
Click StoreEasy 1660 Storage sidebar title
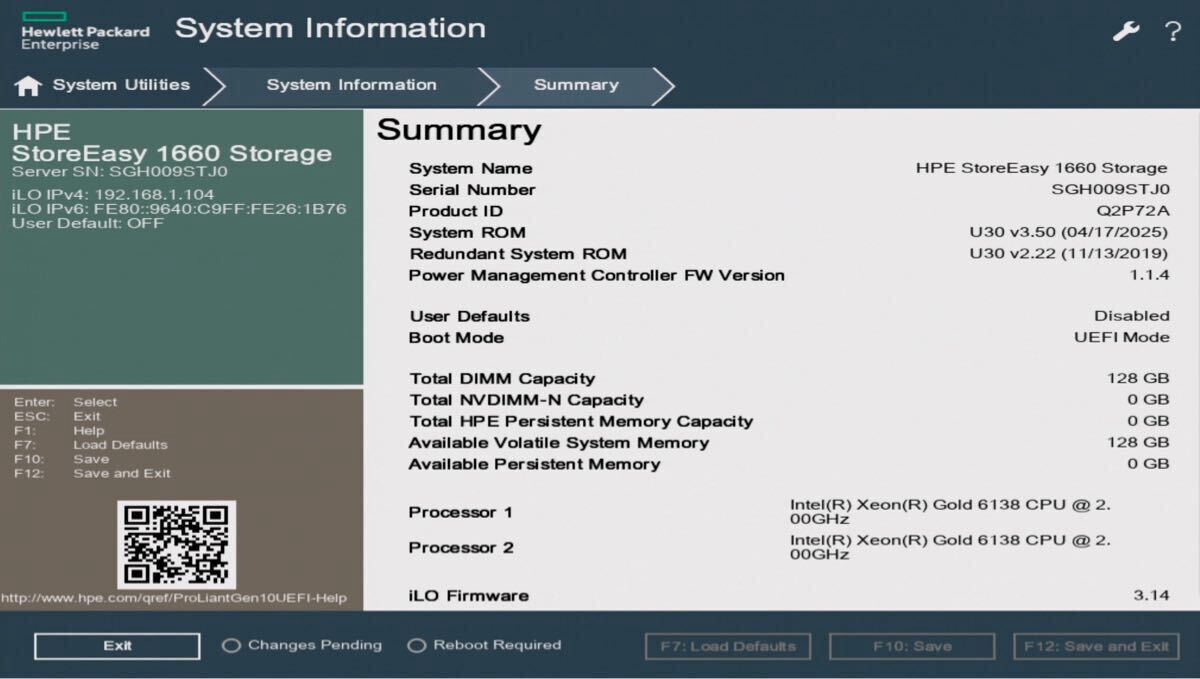[172, 154]
